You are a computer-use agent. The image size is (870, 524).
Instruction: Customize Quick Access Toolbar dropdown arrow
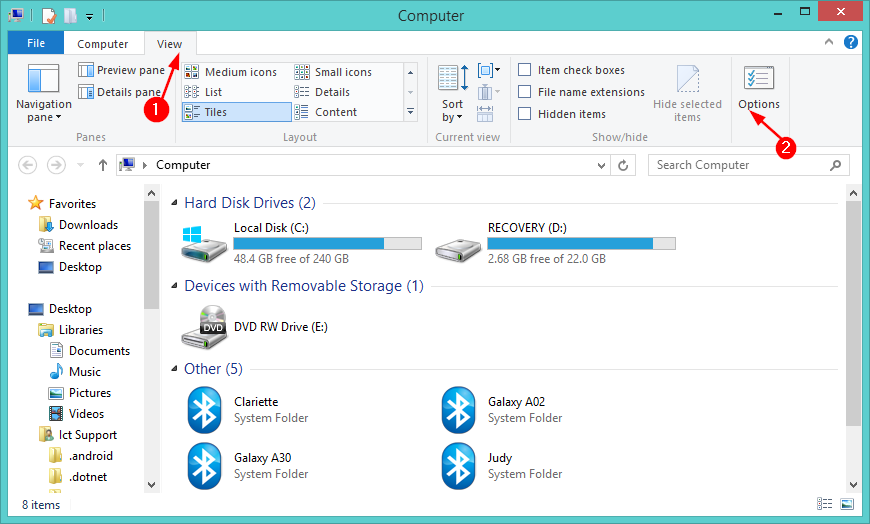click(x=89, y=17)
